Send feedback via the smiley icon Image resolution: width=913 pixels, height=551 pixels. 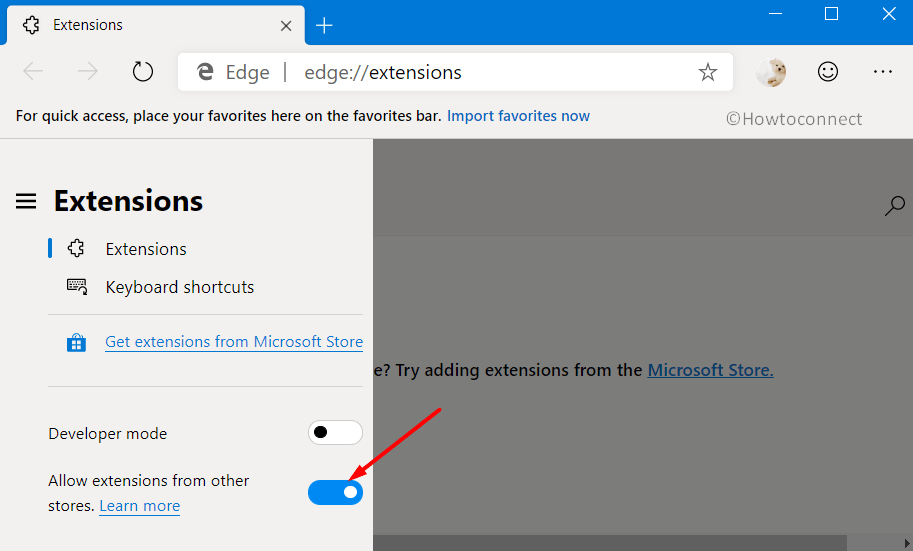pos(827,72)
